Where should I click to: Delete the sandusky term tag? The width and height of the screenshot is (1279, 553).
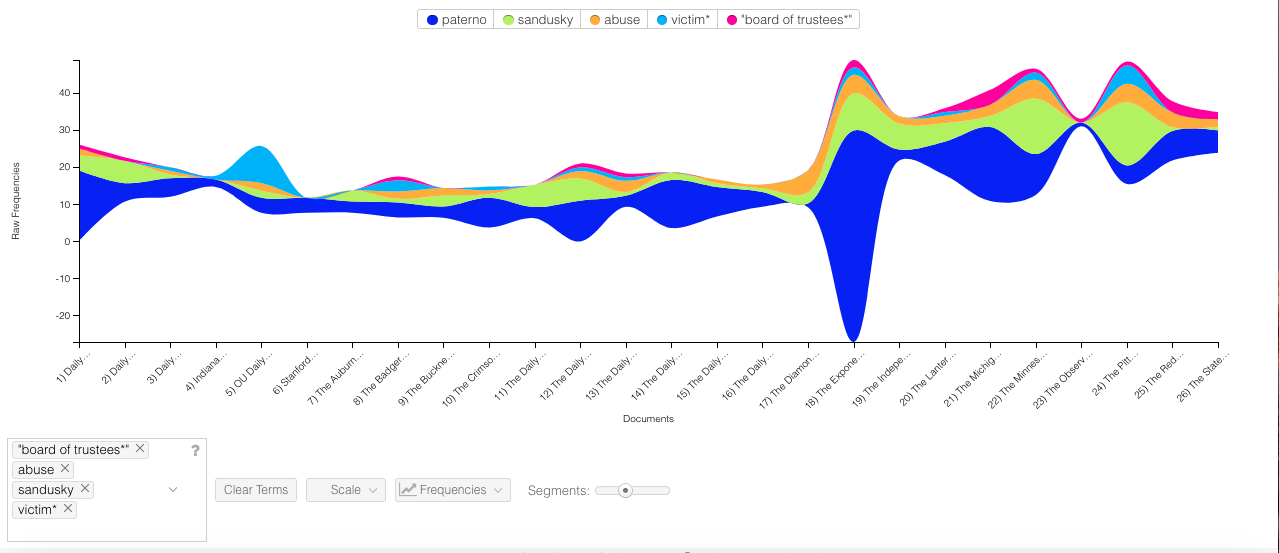[x=85, y=489]
